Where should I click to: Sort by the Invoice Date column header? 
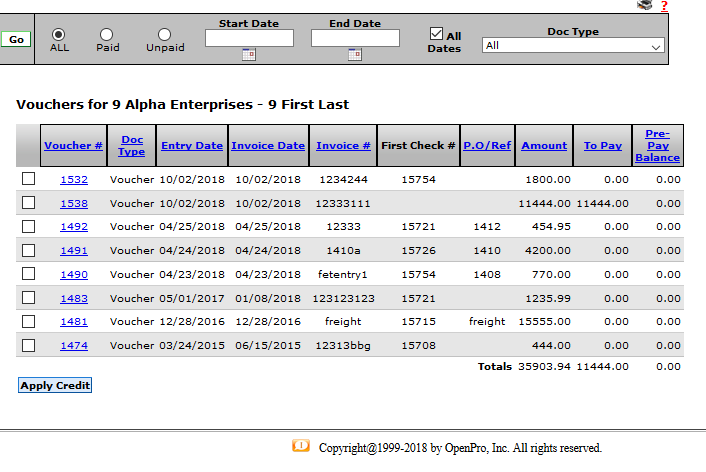[x=268, y=146]
